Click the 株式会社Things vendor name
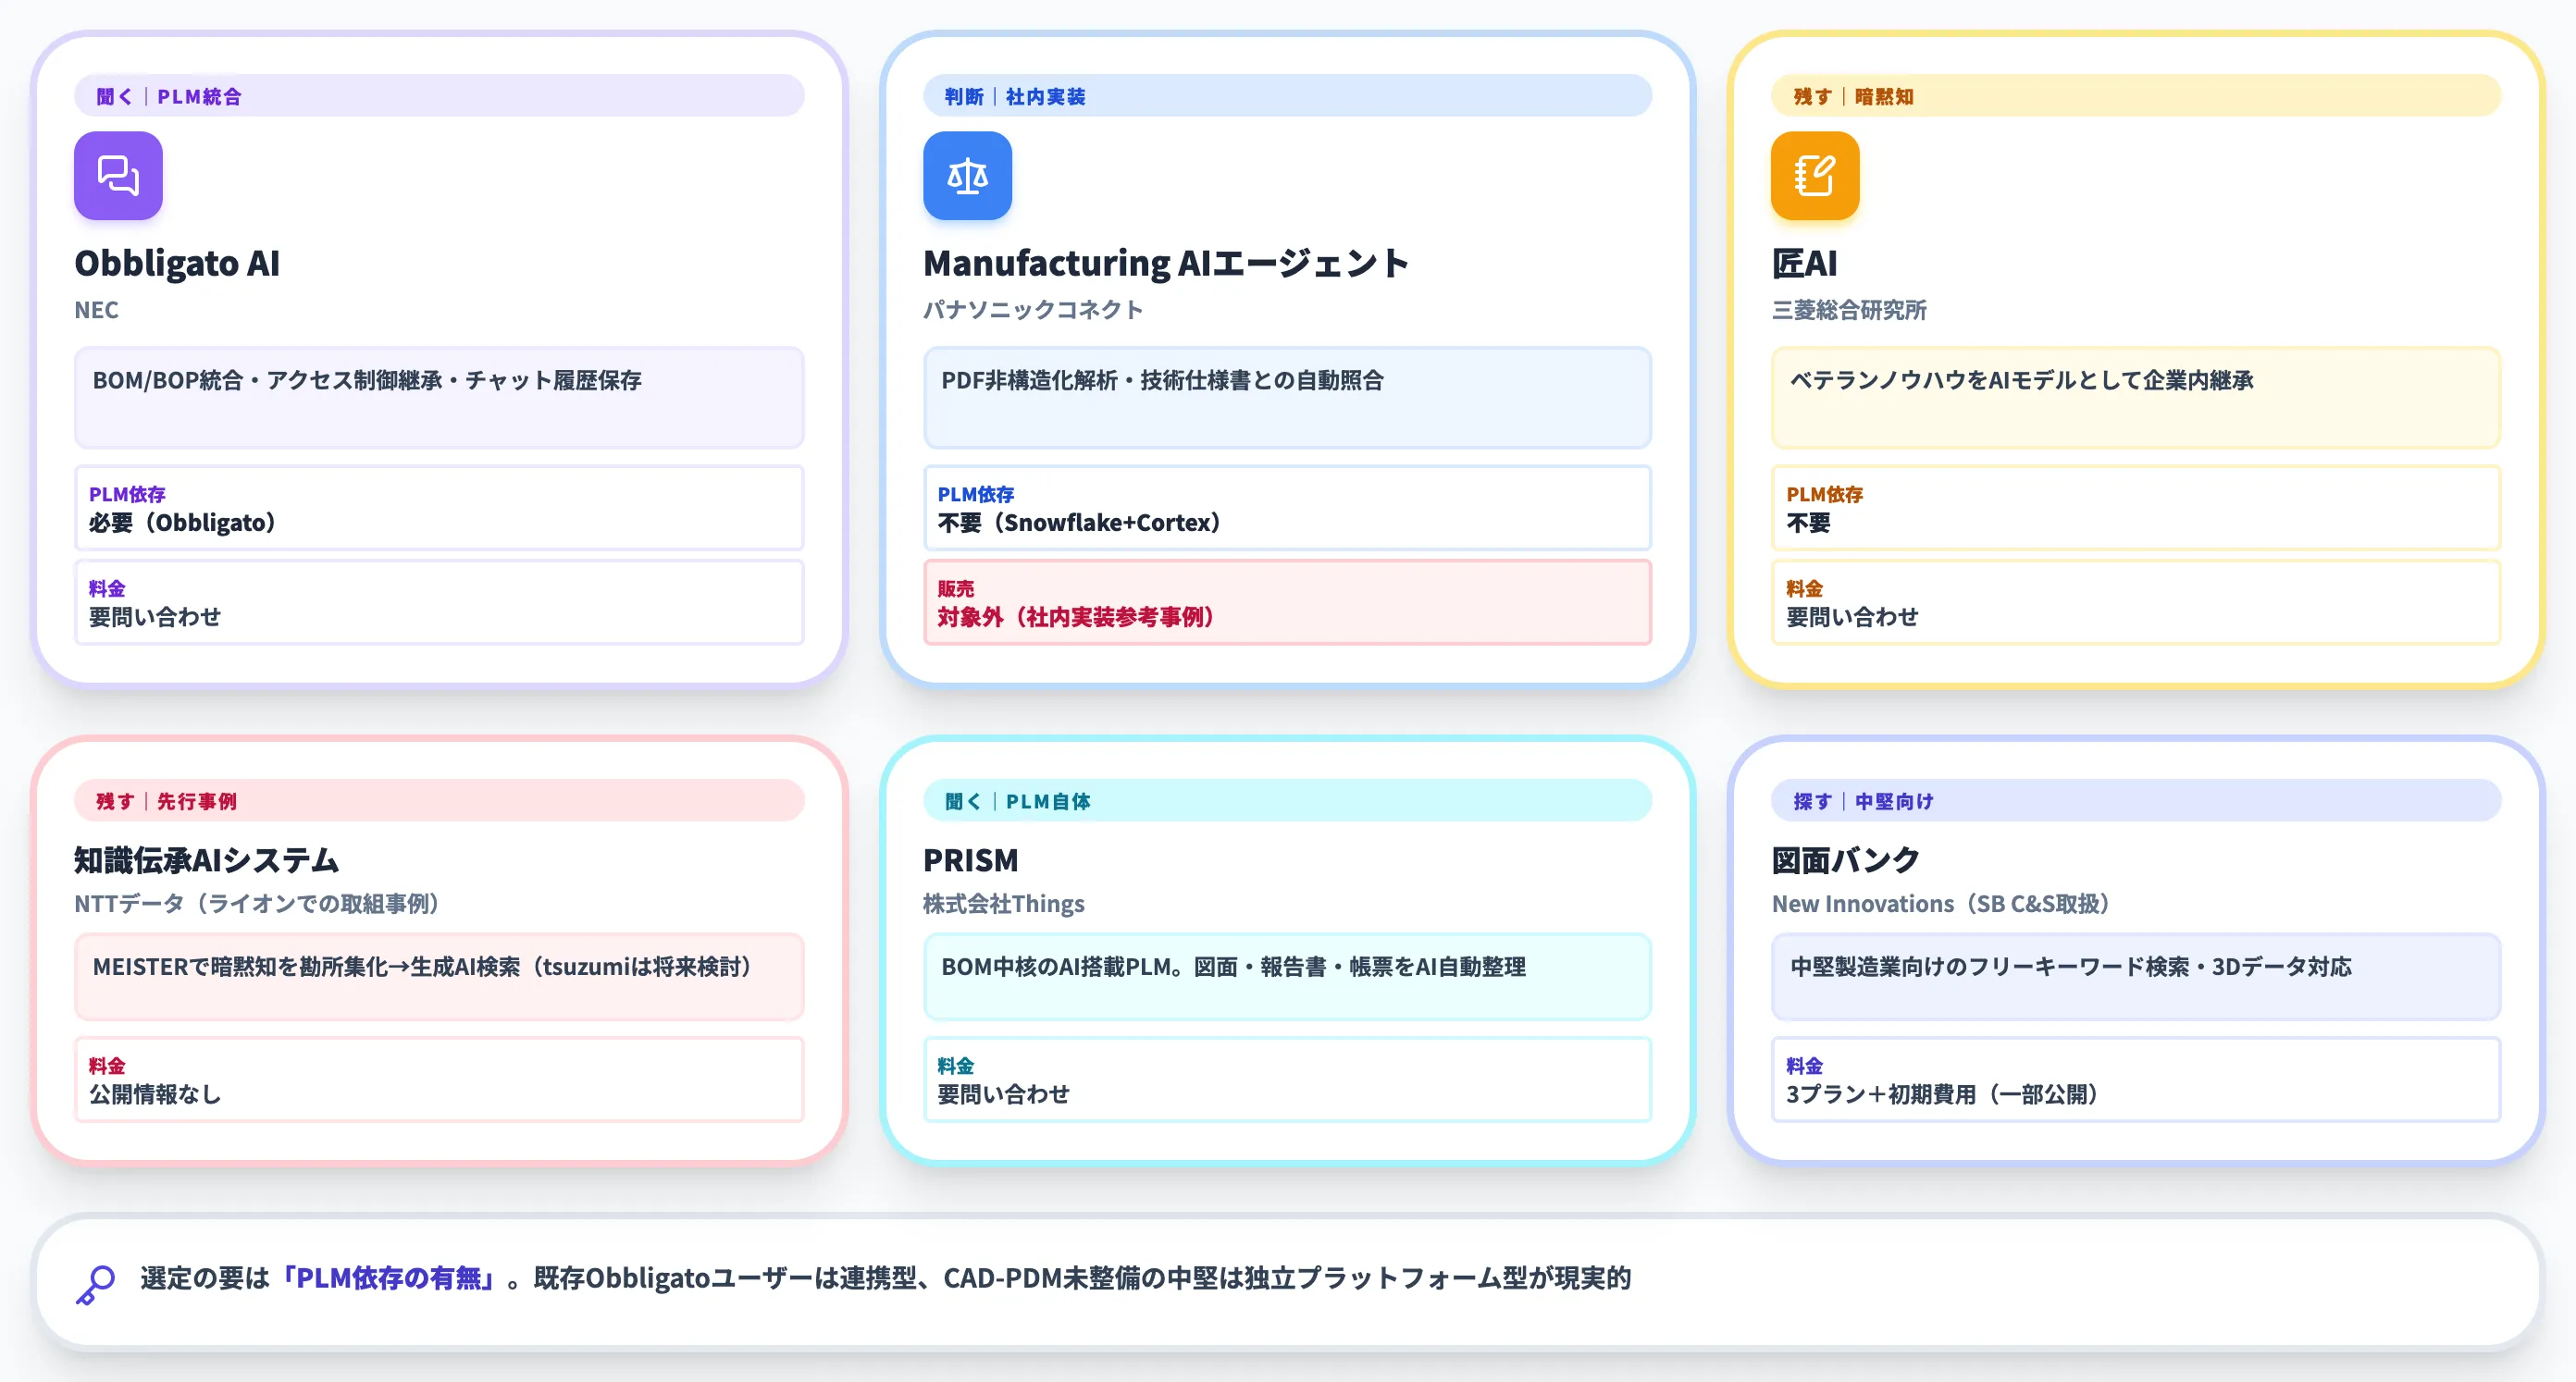This screenshot has height=1382, width=2576. pyautogui.click(x=1003, y=904)
